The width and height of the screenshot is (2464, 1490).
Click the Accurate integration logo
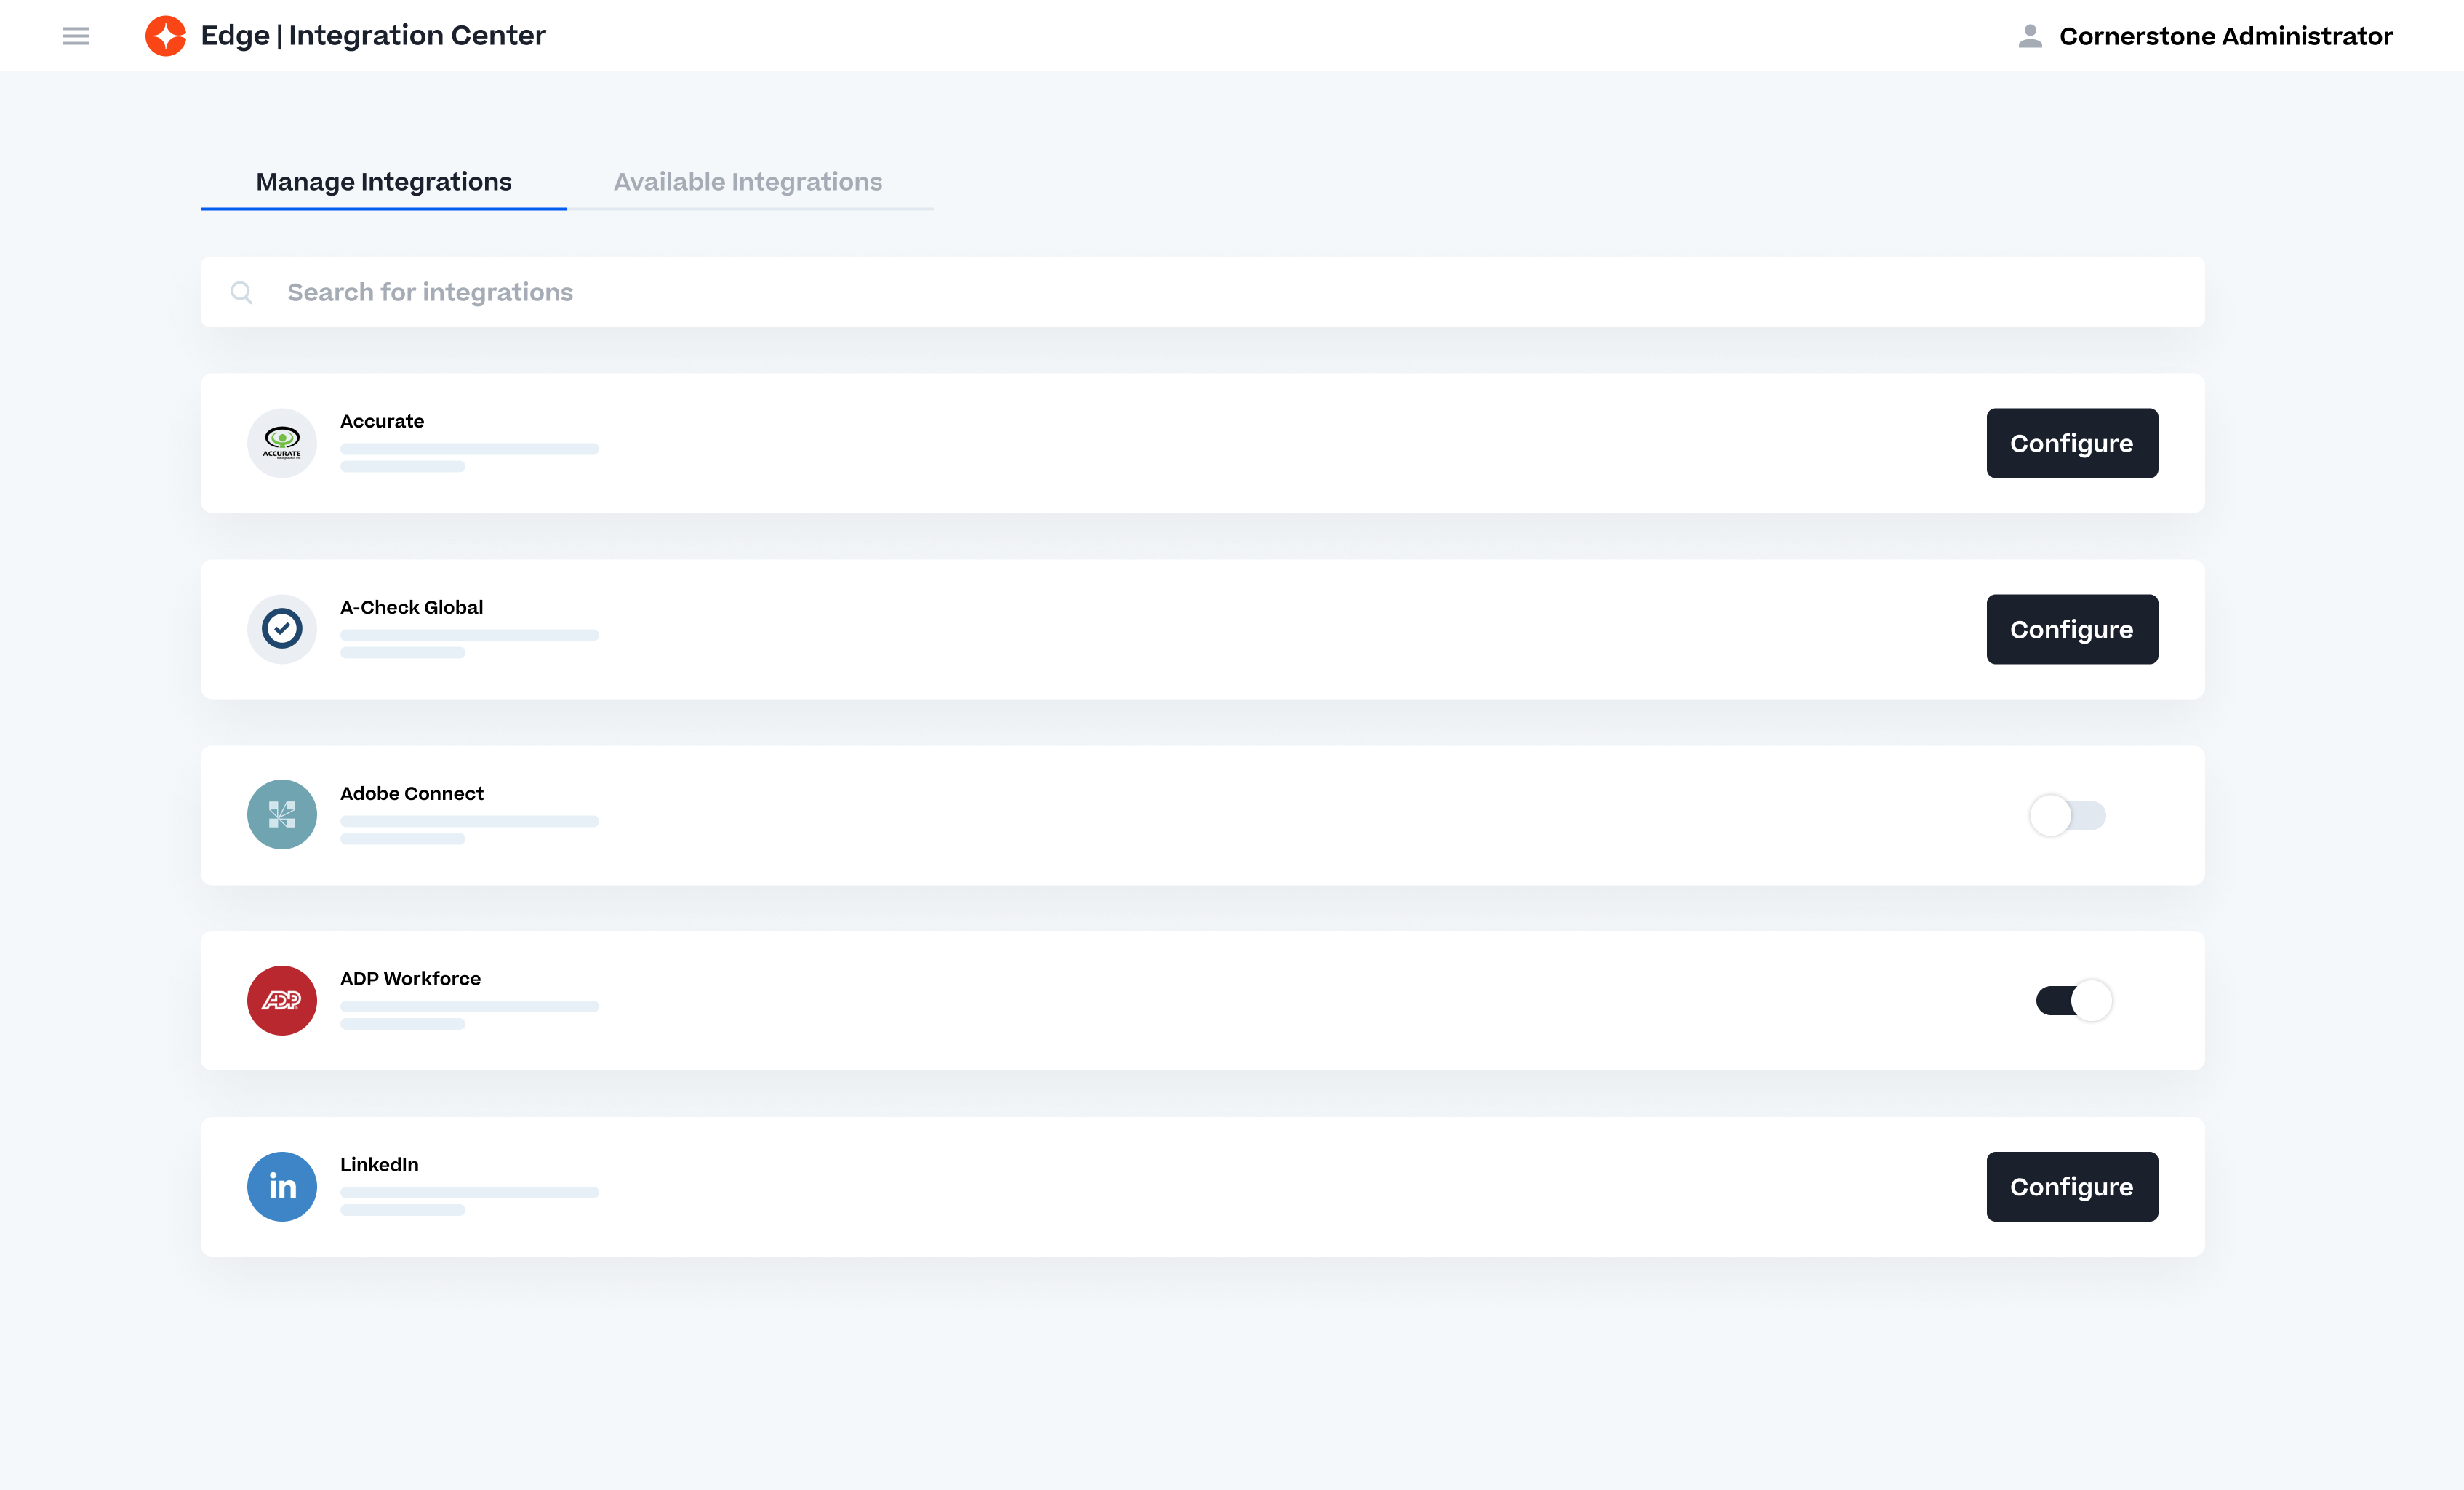click(x=282, y=443)
